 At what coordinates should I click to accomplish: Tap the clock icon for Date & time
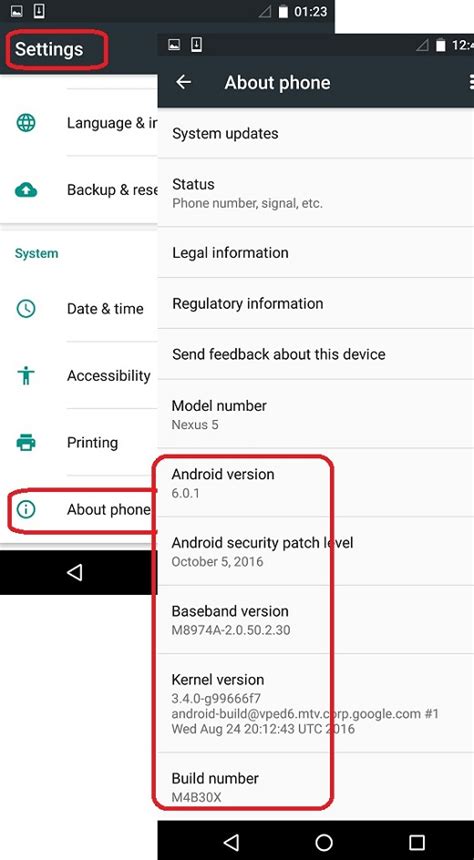click(26, 309)
